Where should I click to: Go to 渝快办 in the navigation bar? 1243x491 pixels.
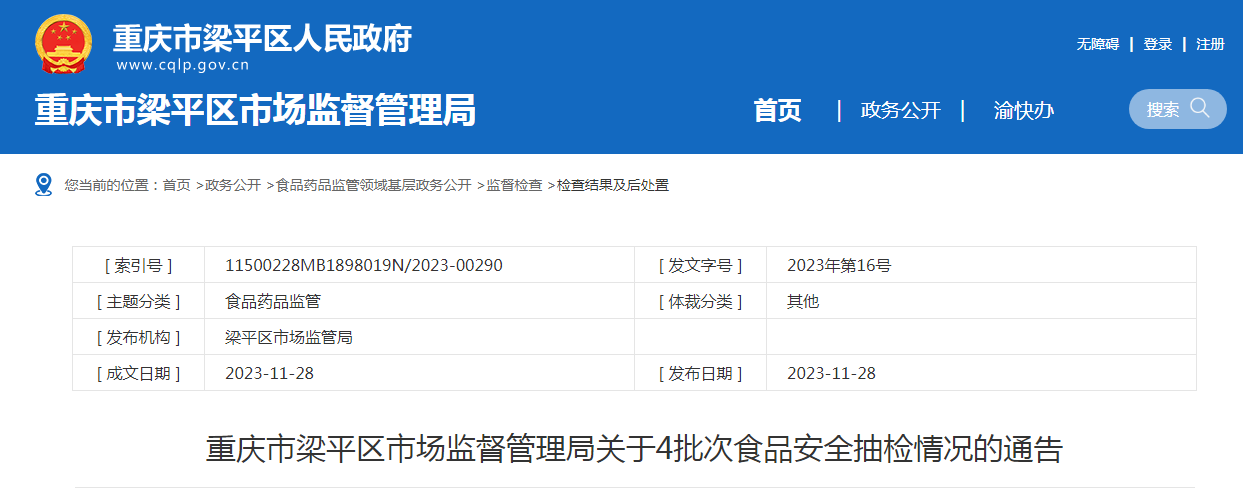click(x=1023, y=110)
